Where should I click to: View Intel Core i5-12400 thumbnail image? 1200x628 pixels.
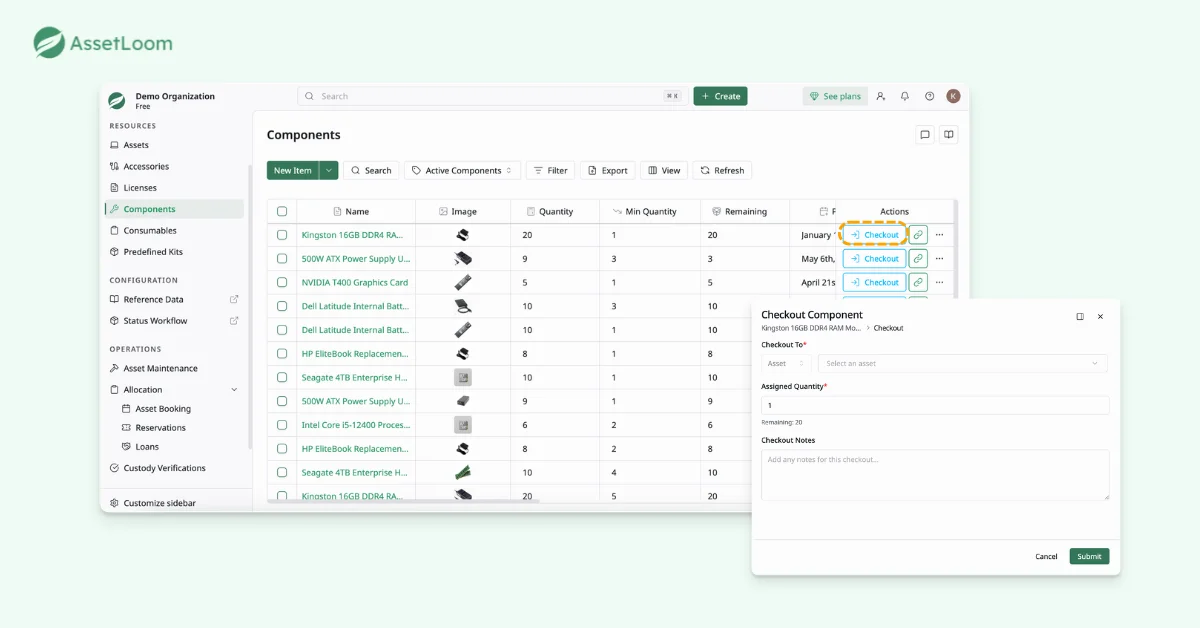coord(462,425)
